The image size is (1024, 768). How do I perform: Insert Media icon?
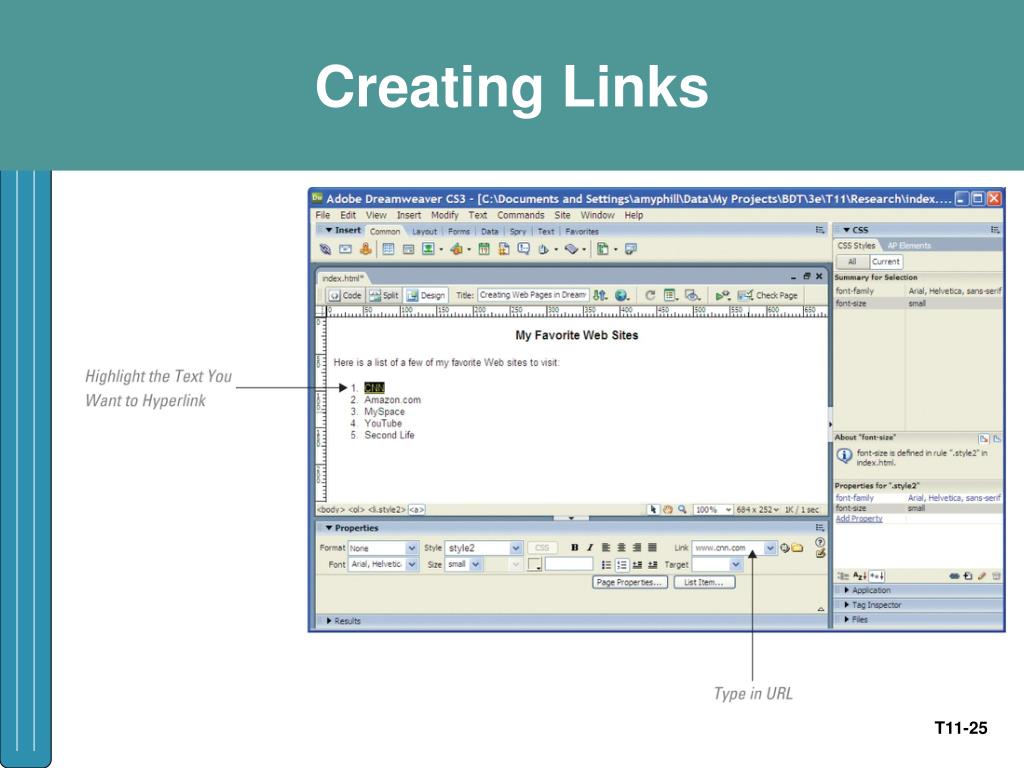tap(456, 249)
